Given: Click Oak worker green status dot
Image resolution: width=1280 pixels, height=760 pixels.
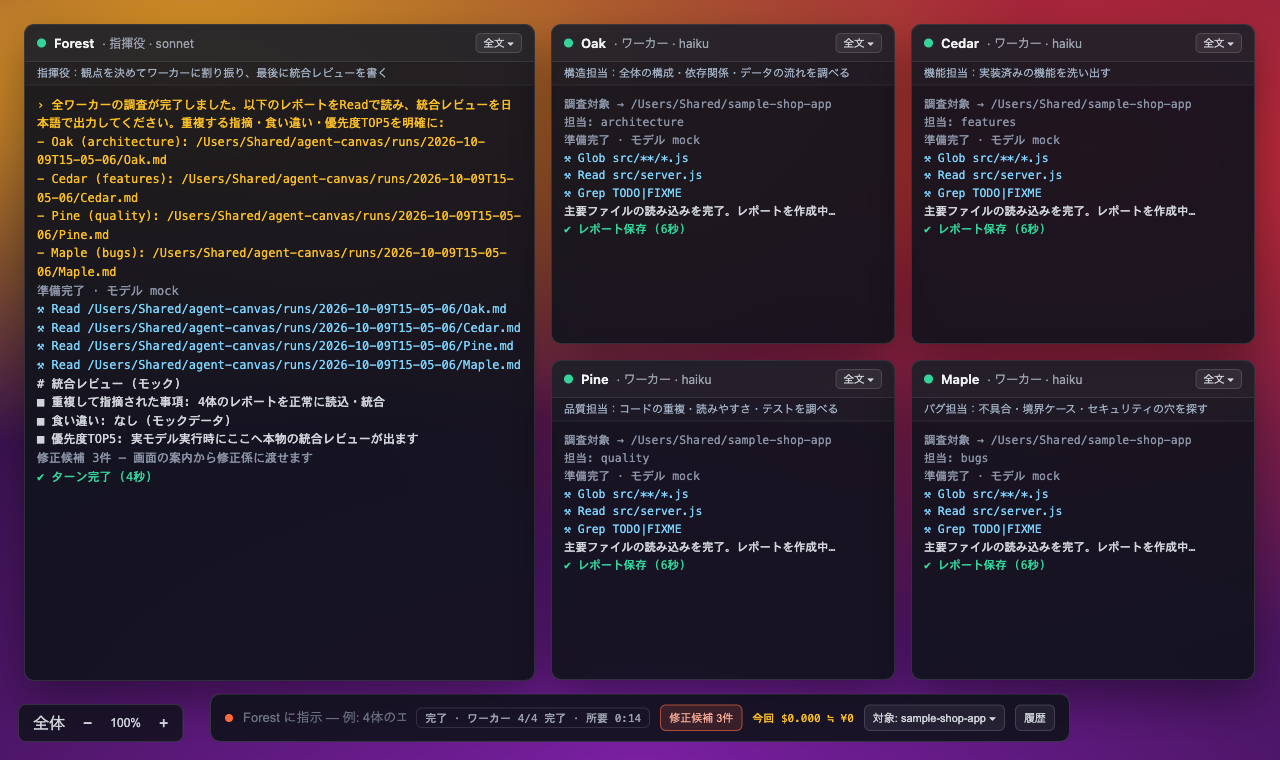Looking at the screenshot, I should (569, 43).
